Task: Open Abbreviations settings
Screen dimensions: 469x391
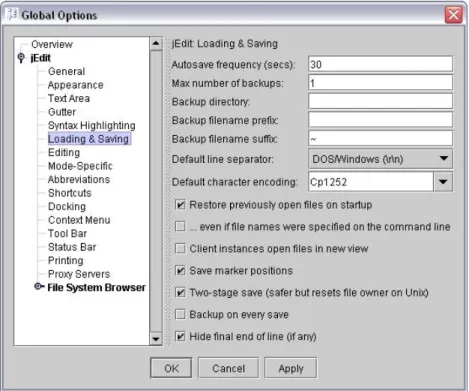Action: [x=79, y=179]
